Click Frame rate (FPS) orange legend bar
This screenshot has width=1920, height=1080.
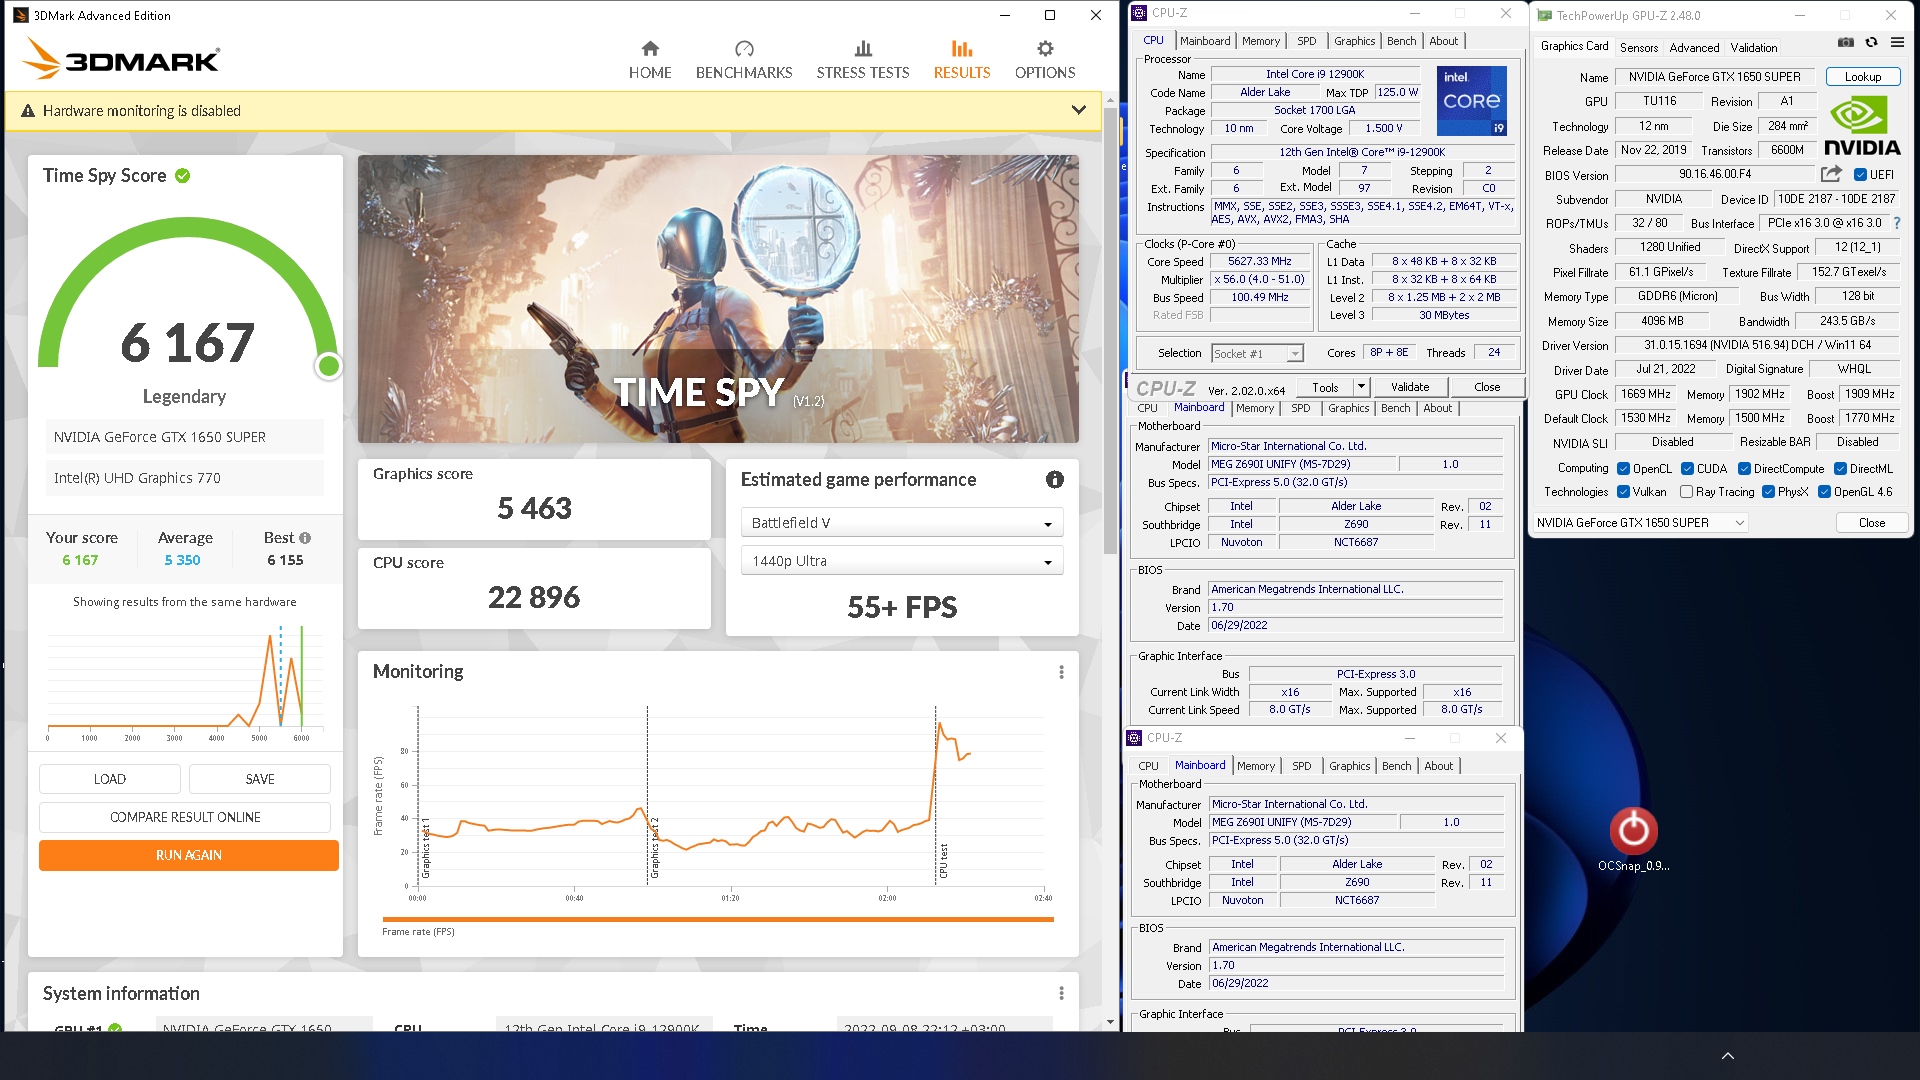pos(717,919)
